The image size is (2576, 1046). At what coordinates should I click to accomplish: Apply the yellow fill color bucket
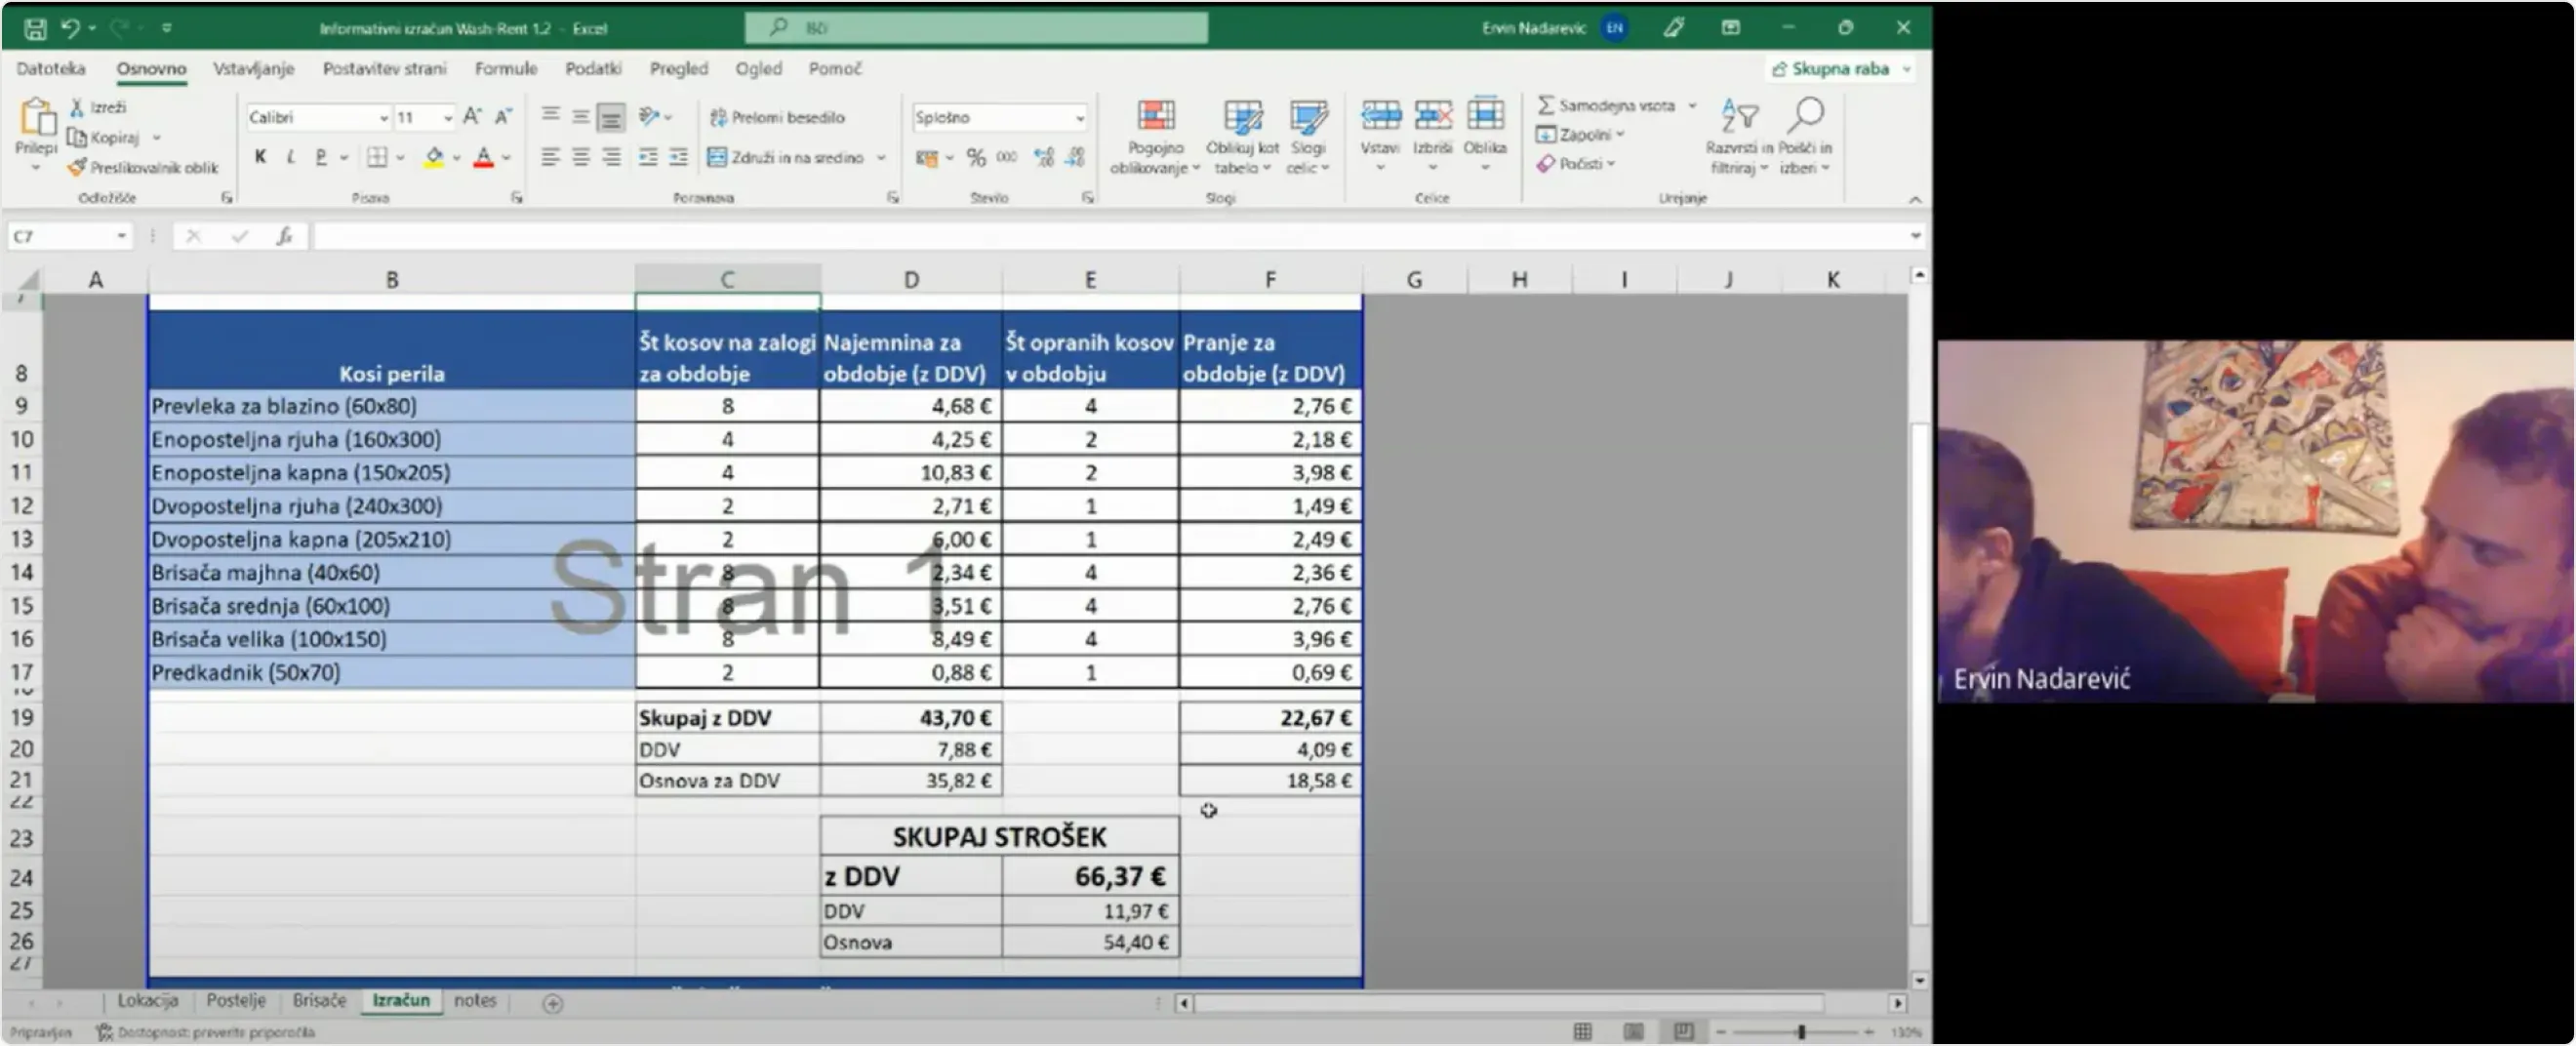(434, 157)
